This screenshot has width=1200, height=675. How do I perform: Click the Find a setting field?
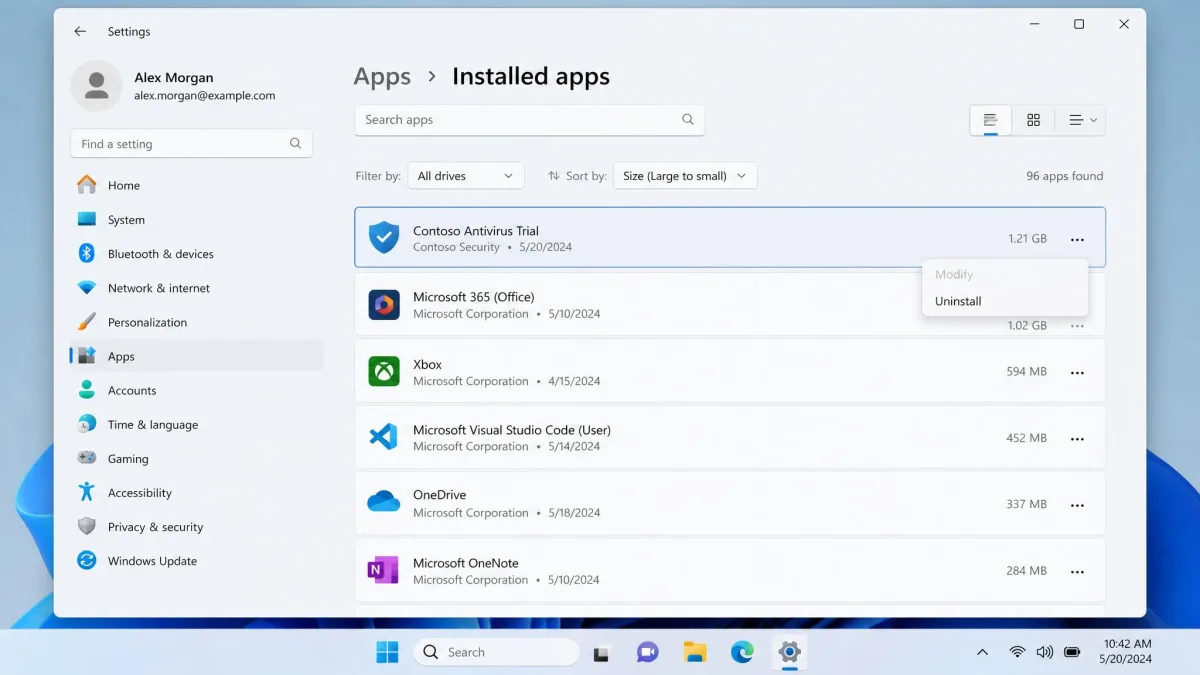pos(191,144)
